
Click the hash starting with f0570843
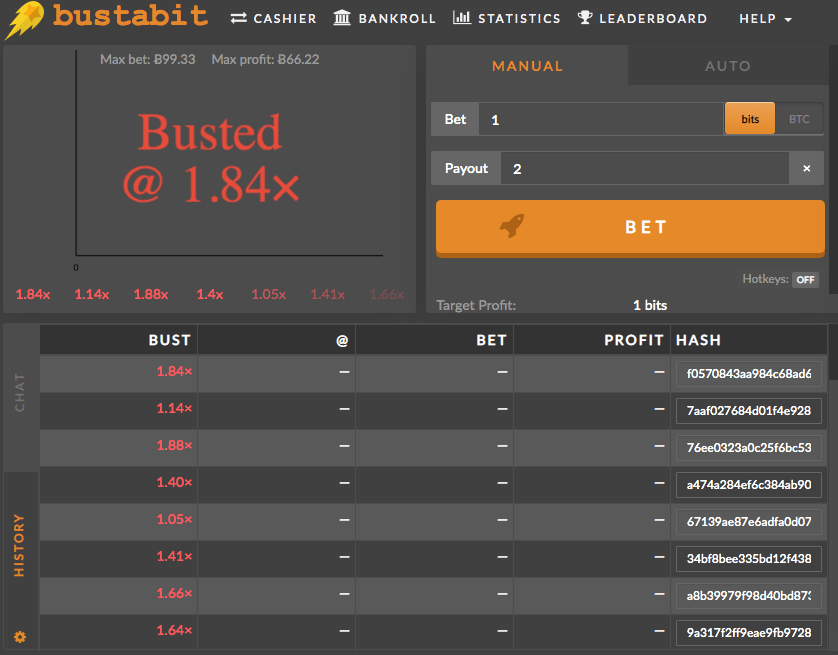(x=748, y=372)
